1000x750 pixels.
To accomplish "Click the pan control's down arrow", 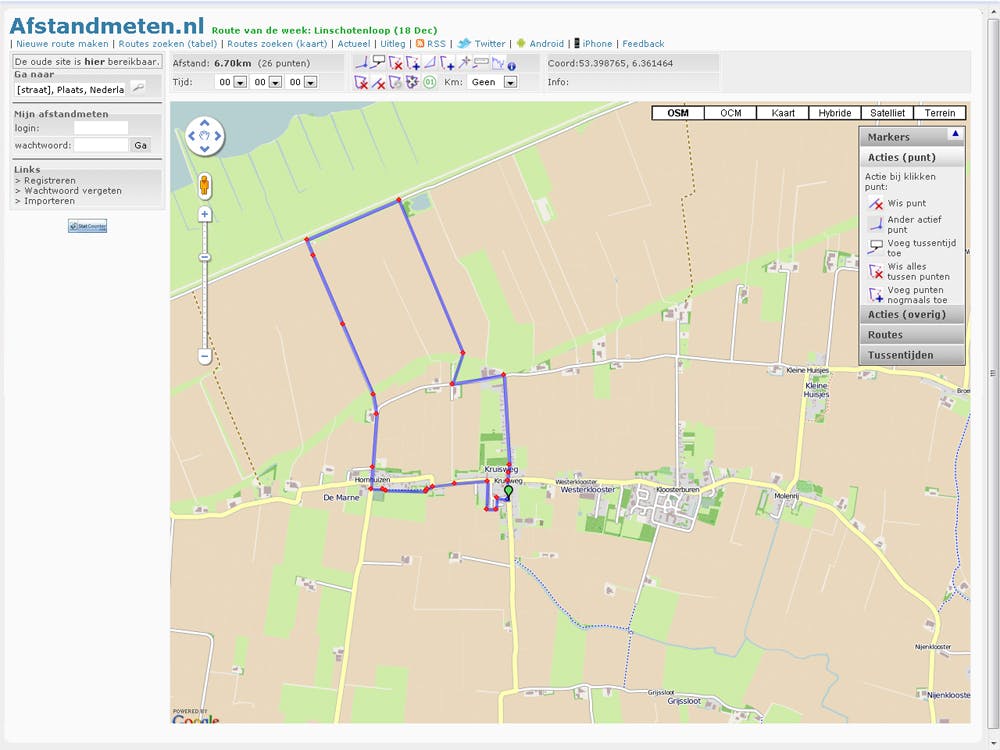I will click(x=205, y=149).
